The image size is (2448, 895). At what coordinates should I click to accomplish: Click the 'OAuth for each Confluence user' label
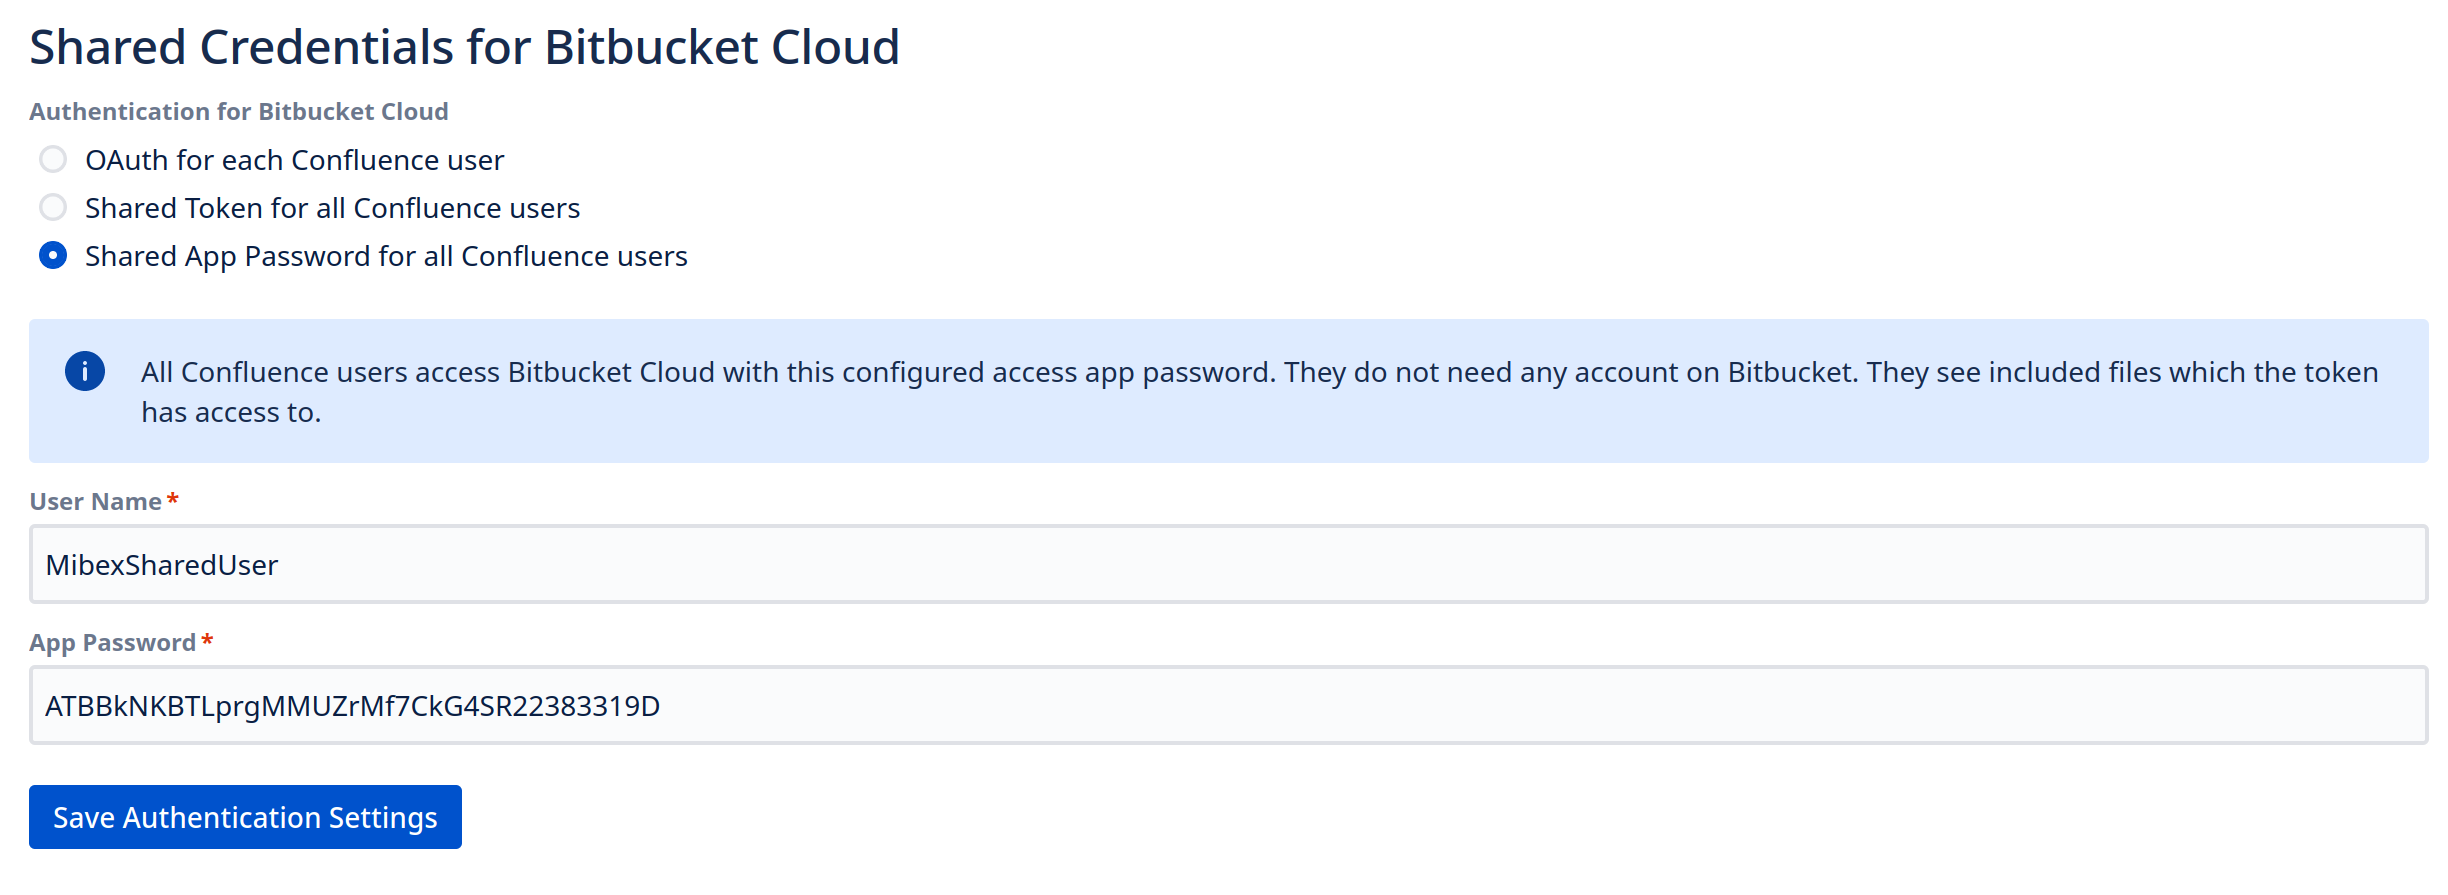(294, 160)
